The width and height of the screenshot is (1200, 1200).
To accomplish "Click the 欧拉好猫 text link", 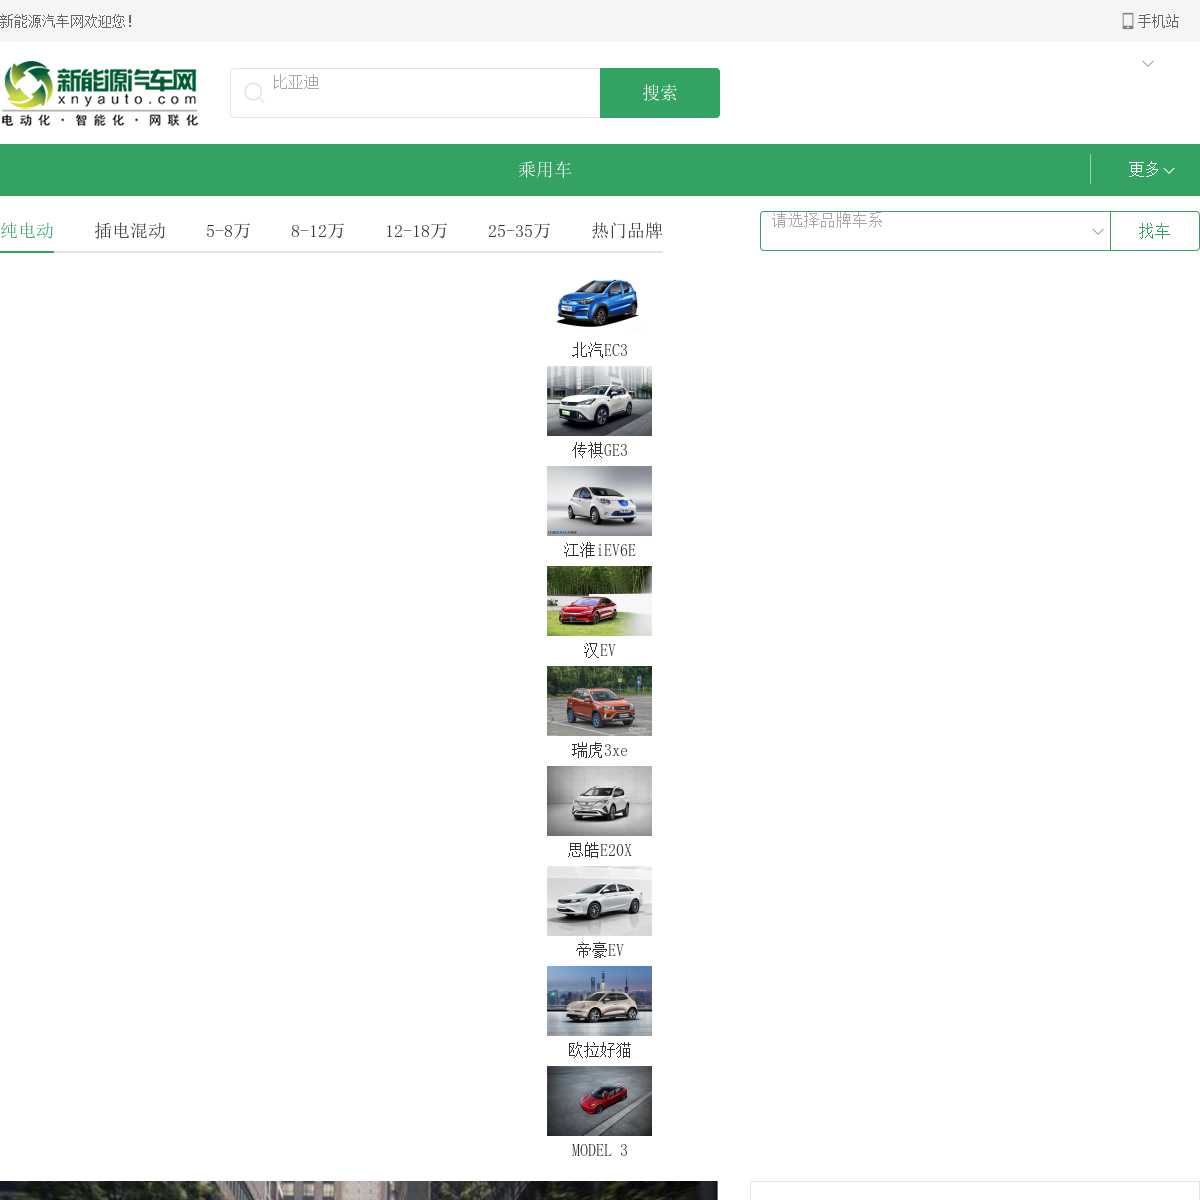I will click(x=599, y=1050).
